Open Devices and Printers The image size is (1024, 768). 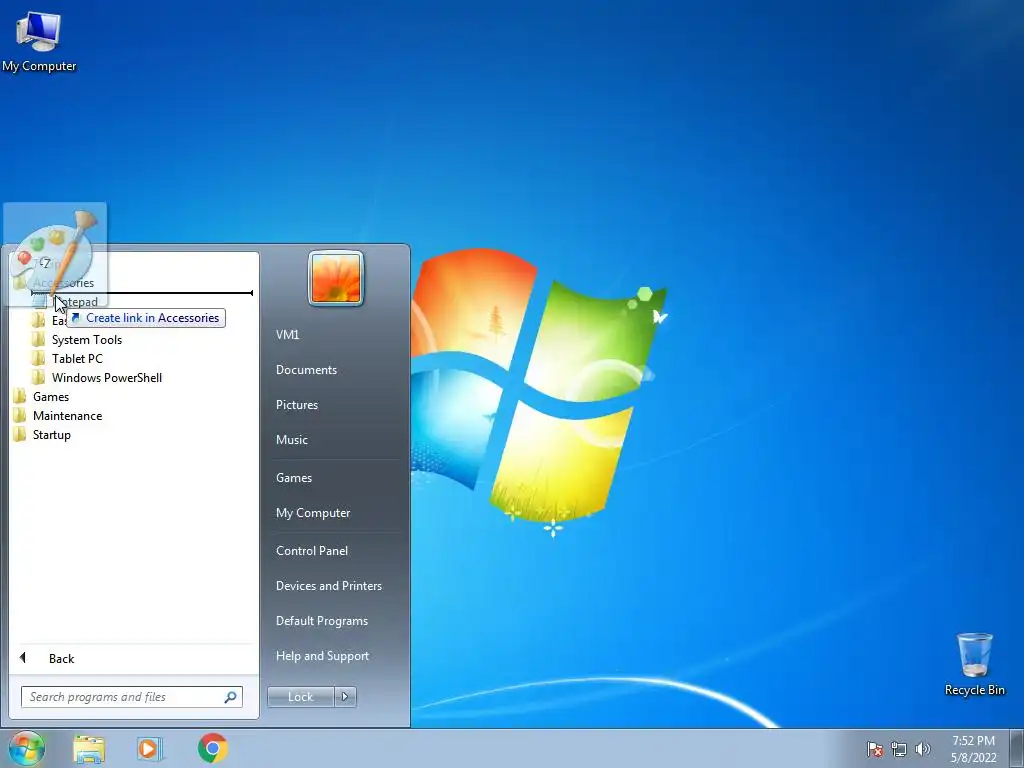click(x=328, y=586)
